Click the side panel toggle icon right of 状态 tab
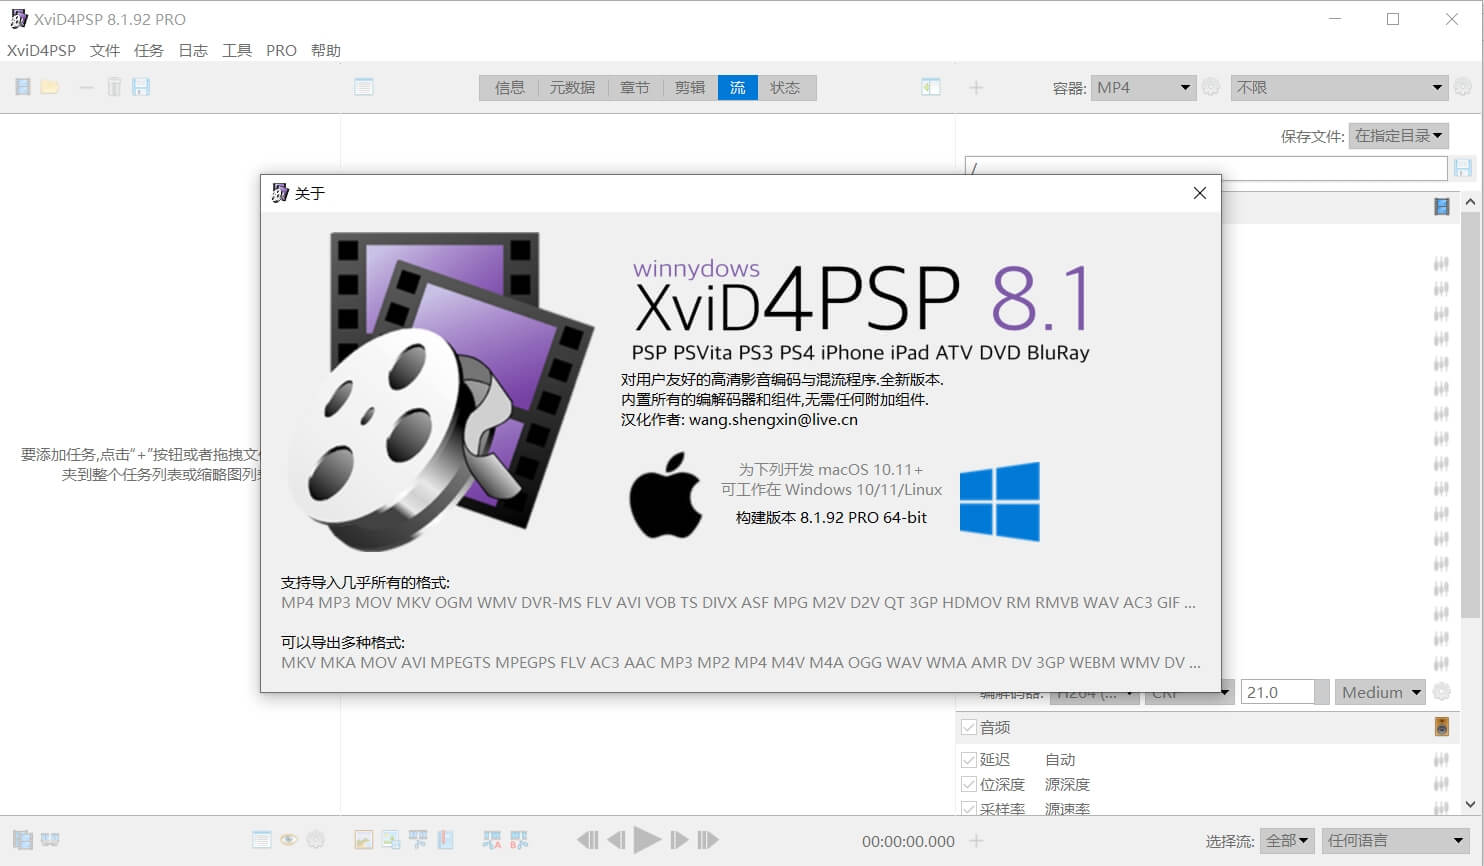1484x866 pixels. pyautogui.click(x=931, y=87)
